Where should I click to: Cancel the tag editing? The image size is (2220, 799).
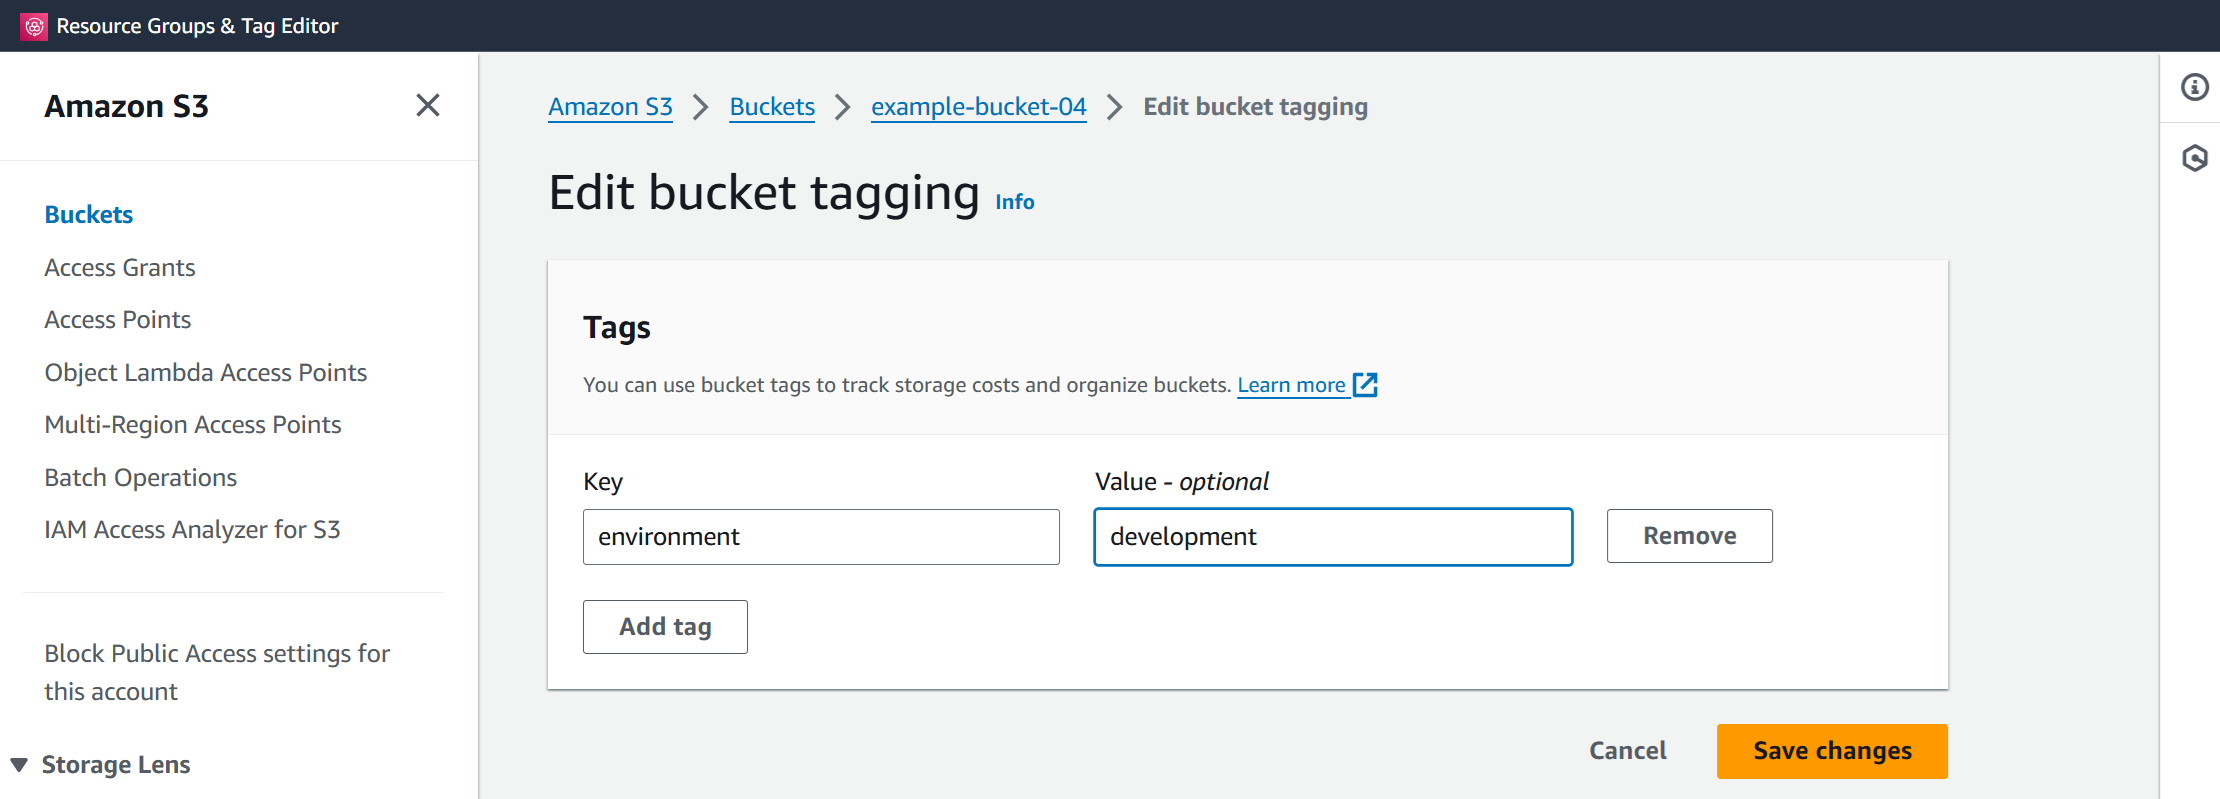point(1628,751)
